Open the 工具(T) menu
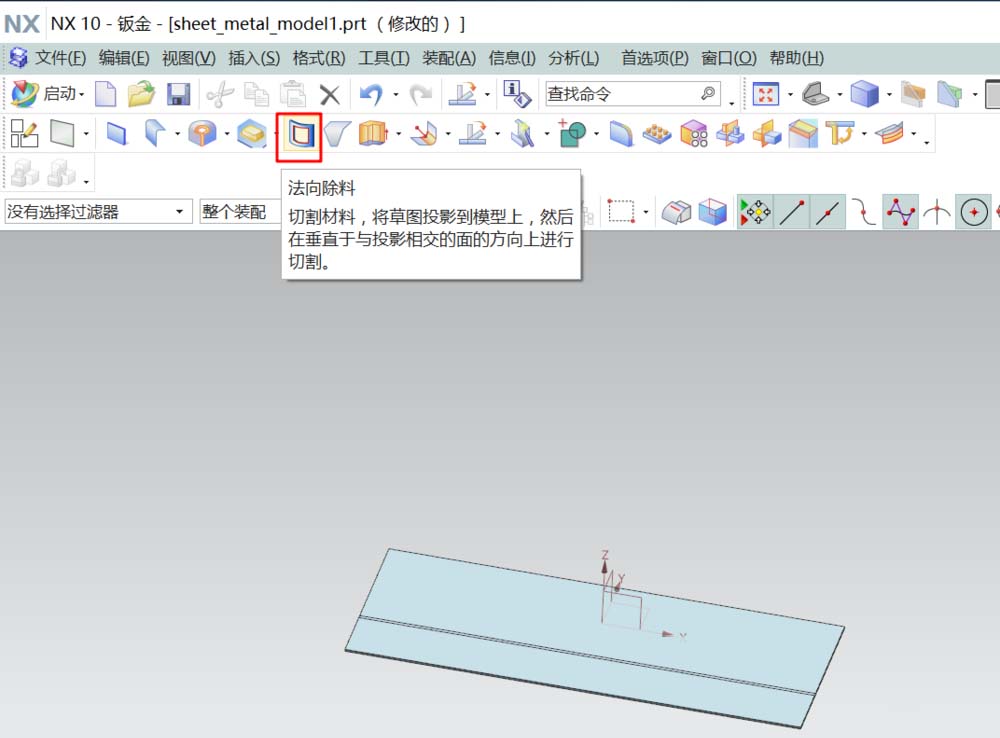Image resolution: width=1000 pixels, height=738 pixels. (384, 58)
